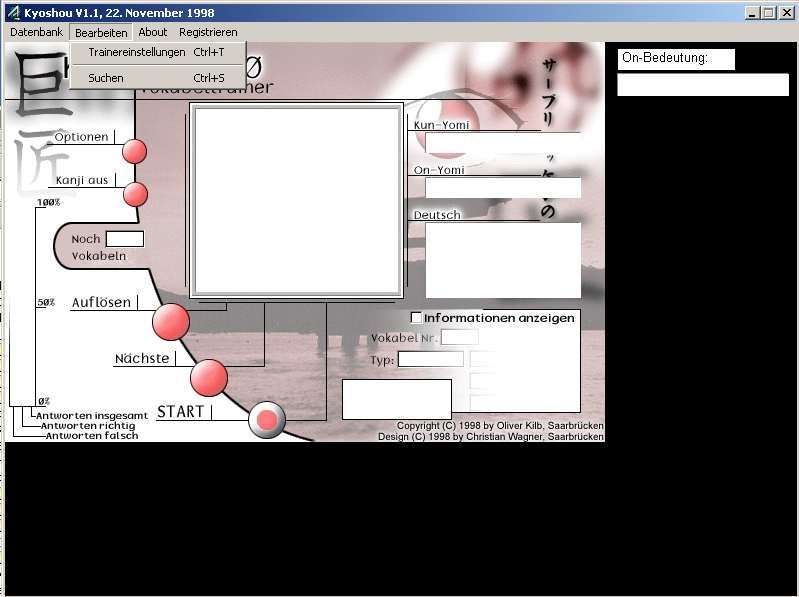Open the Registrieren menu
799x597 pixels.
coord(208,32)
